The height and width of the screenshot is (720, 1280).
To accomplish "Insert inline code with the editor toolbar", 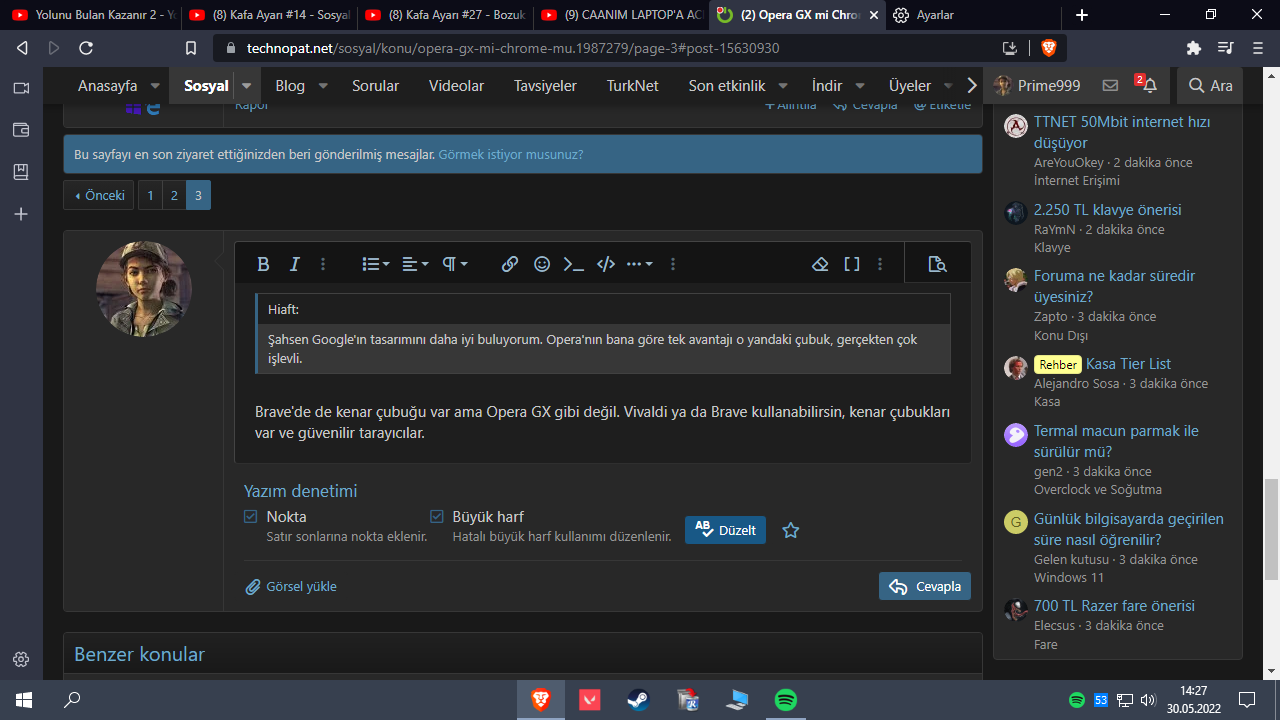I will (573, 264).
